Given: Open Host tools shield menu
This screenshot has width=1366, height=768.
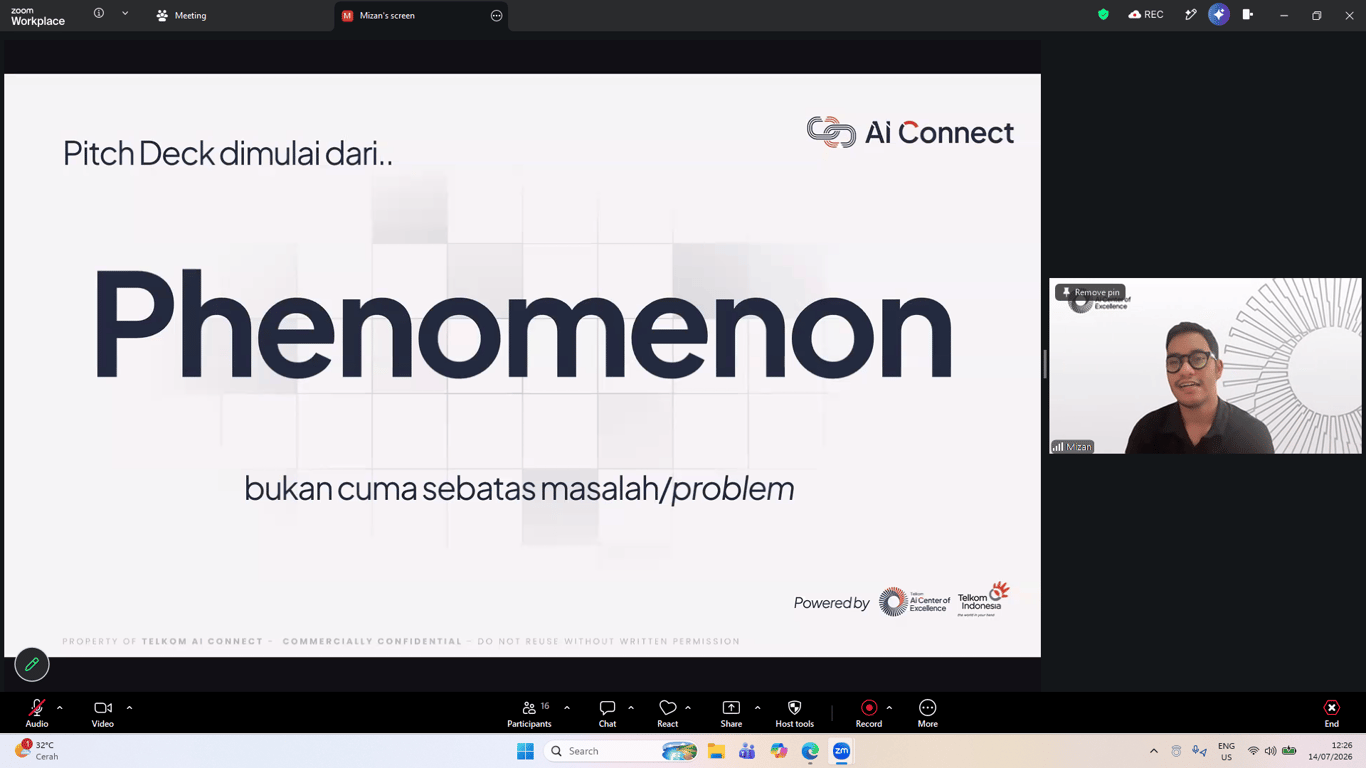Looking at the screenshot, I should pyautogui.click(x=795, y=713).
